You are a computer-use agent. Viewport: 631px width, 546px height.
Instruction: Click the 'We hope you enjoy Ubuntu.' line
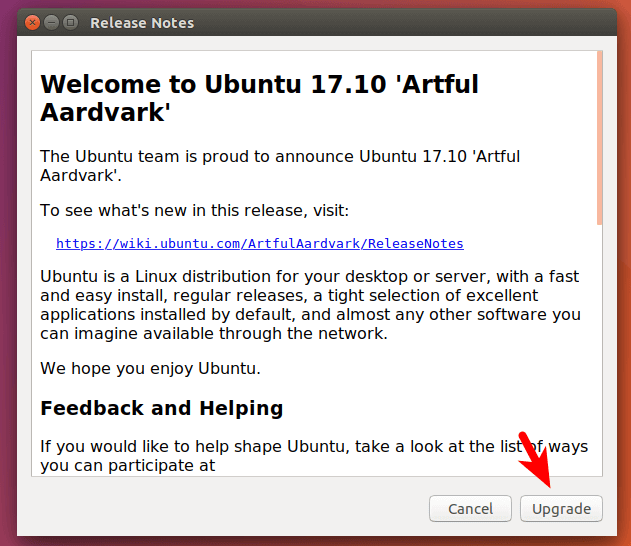[x=150, y=368]
